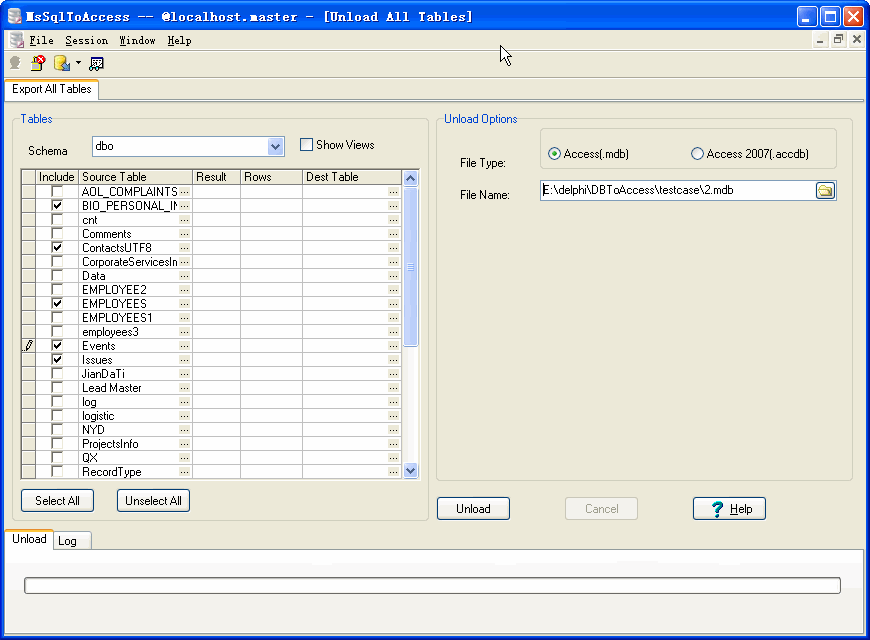
Task: Select the Access(.mdb) file type radio
Action: click(x=554, y=154)
